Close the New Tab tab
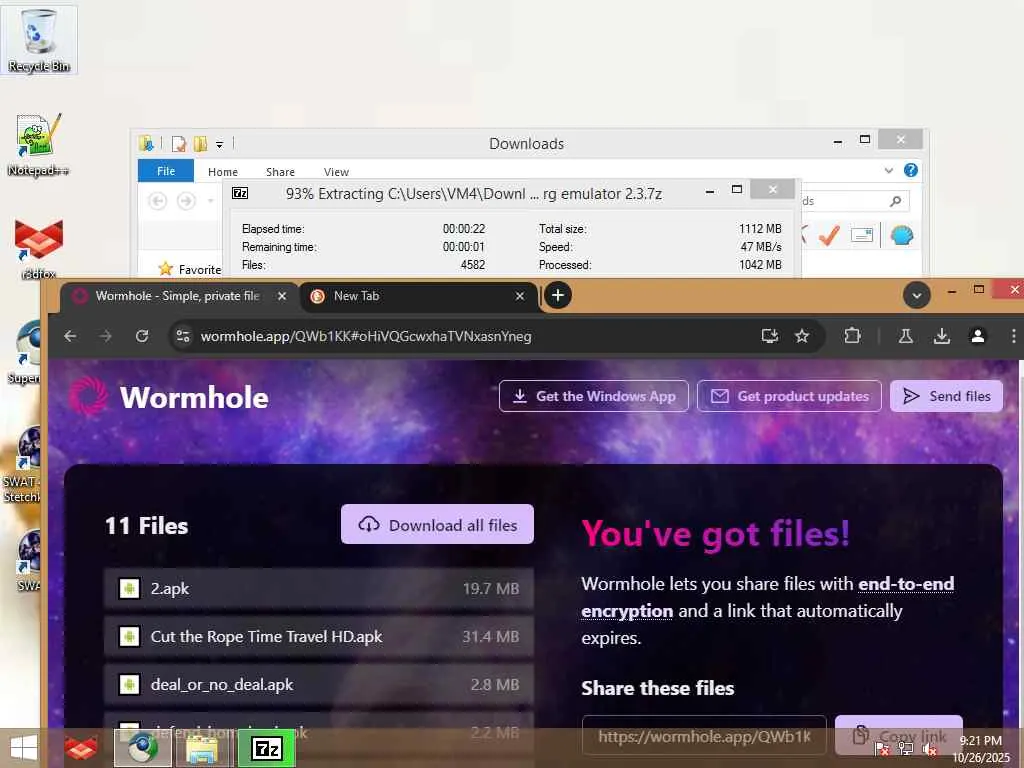 [520, 296]
